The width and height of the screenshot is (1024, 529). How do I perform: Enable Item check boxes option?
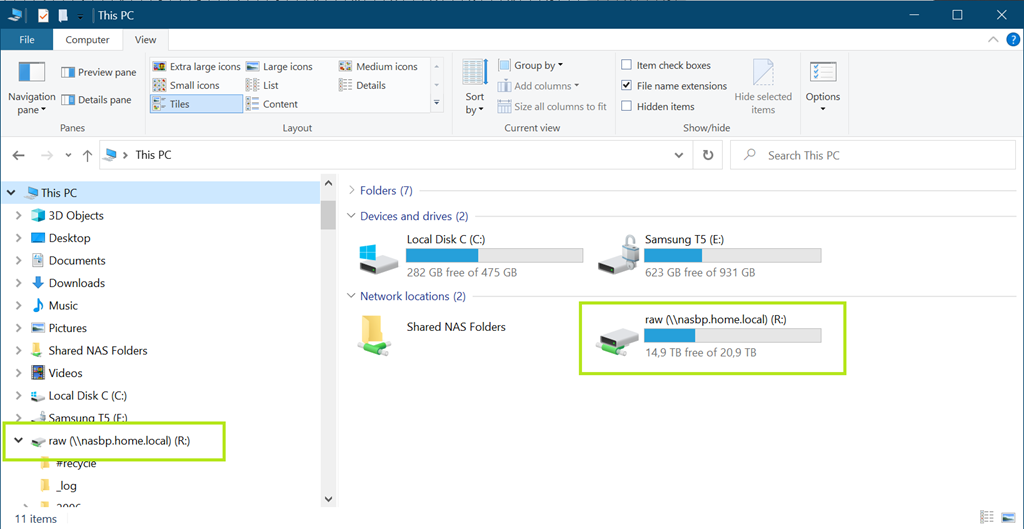[x=627, y=66]
